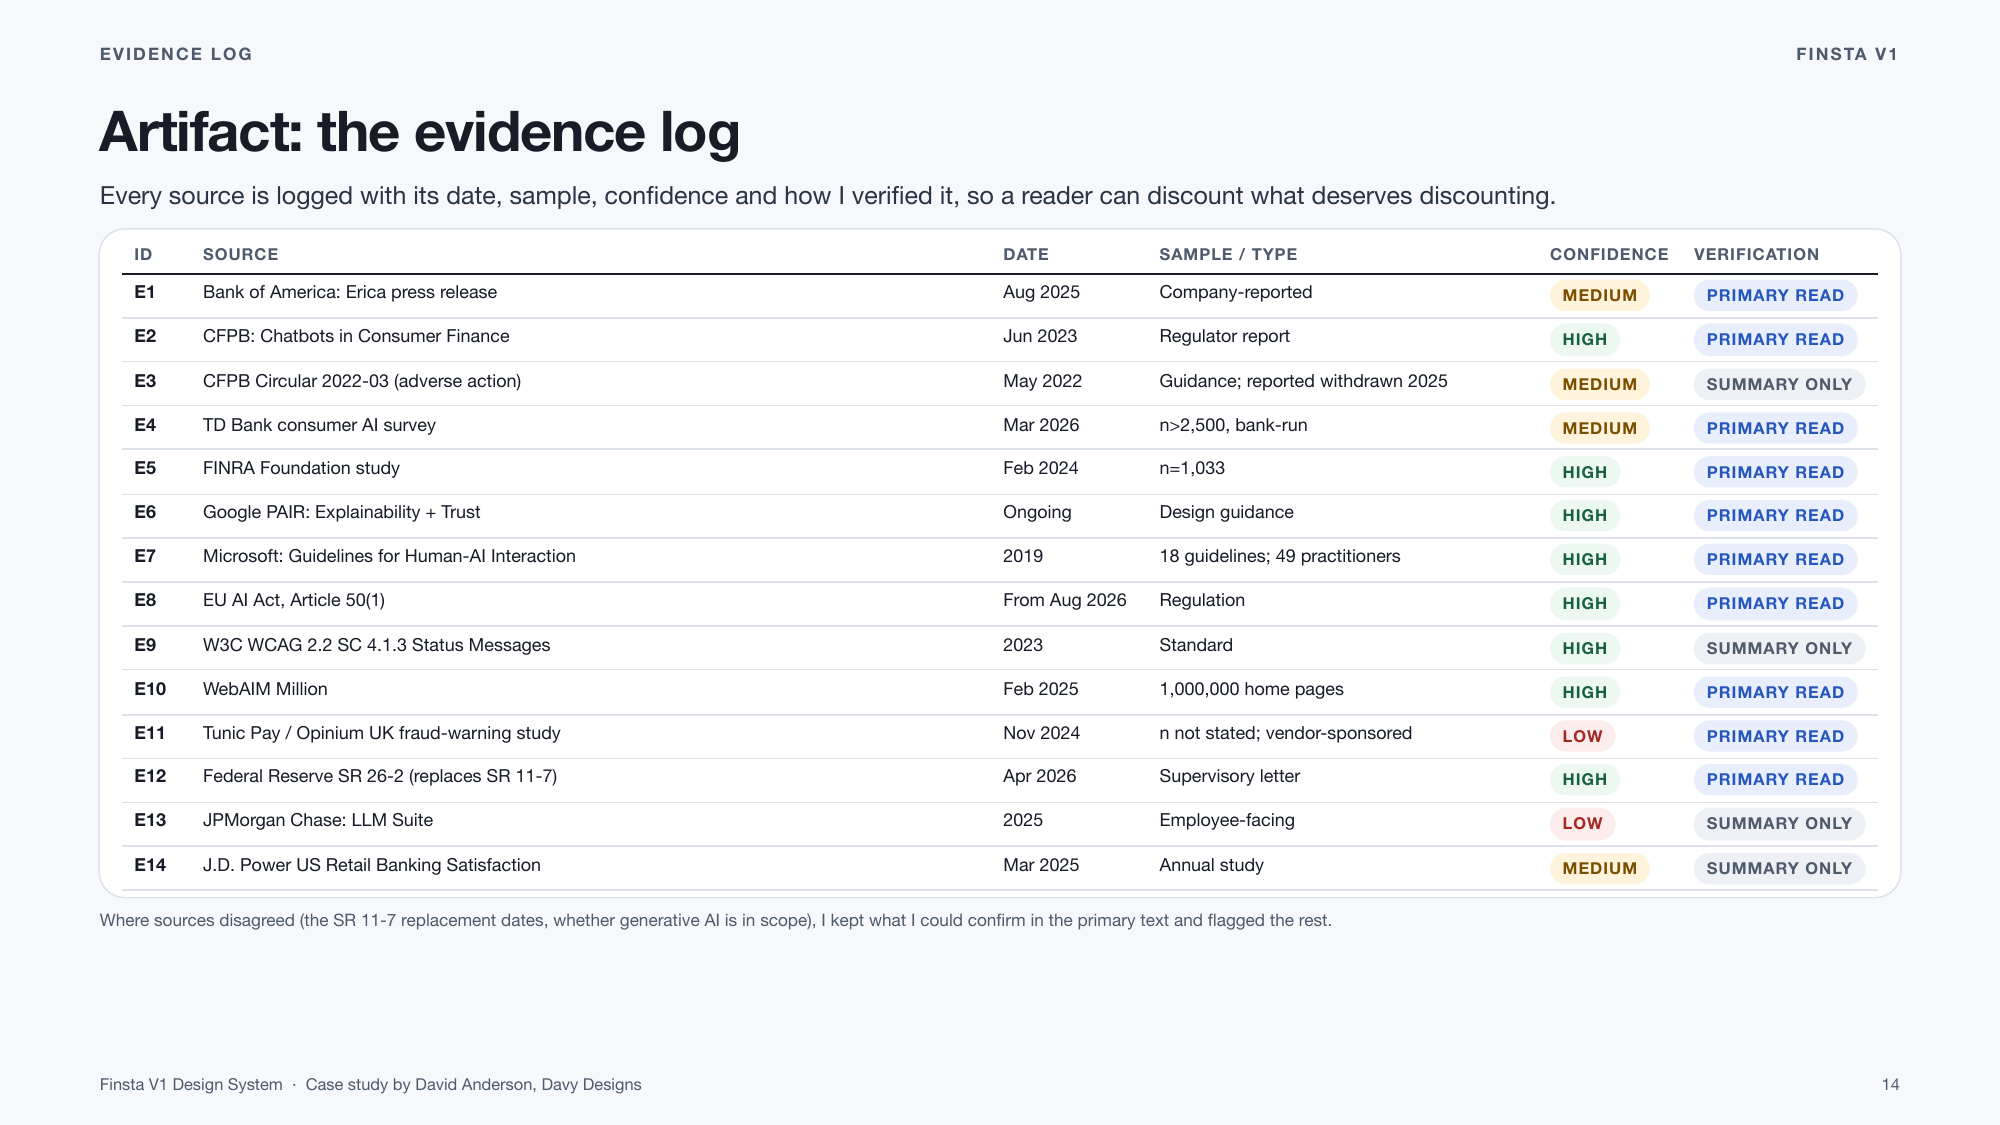
Task: Click 'n>2,500, bank-run' sample cell
Action: (1233, 425)
